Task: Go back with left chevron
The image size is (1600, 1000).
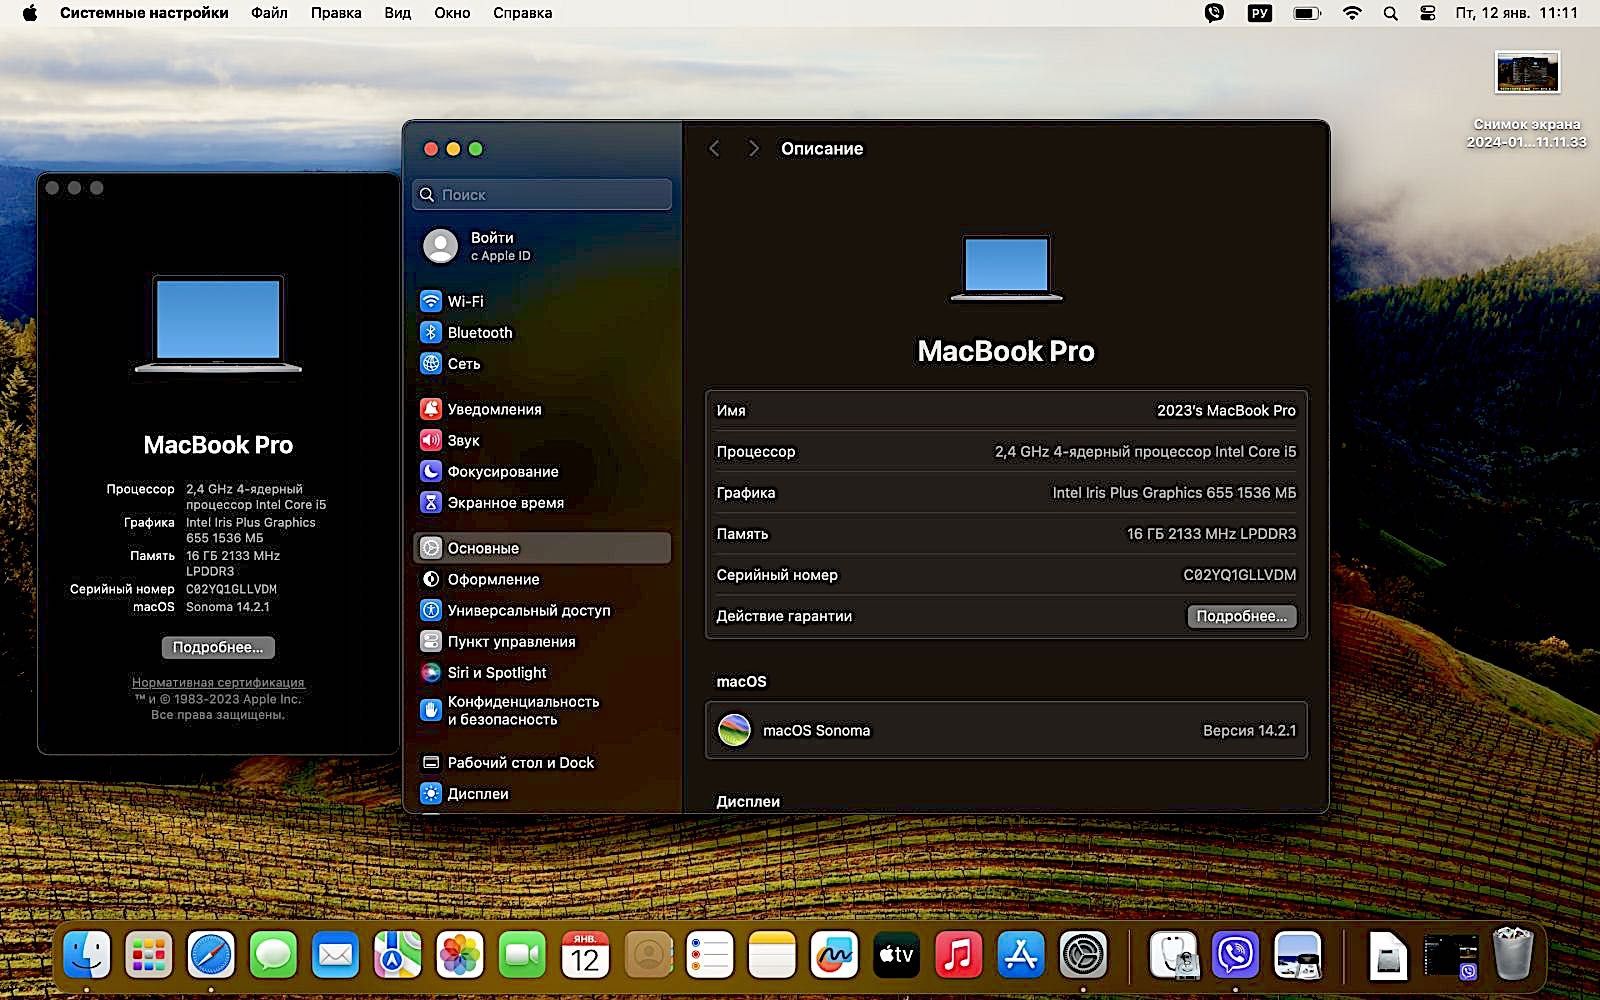Action: click(x=714, y=148)
